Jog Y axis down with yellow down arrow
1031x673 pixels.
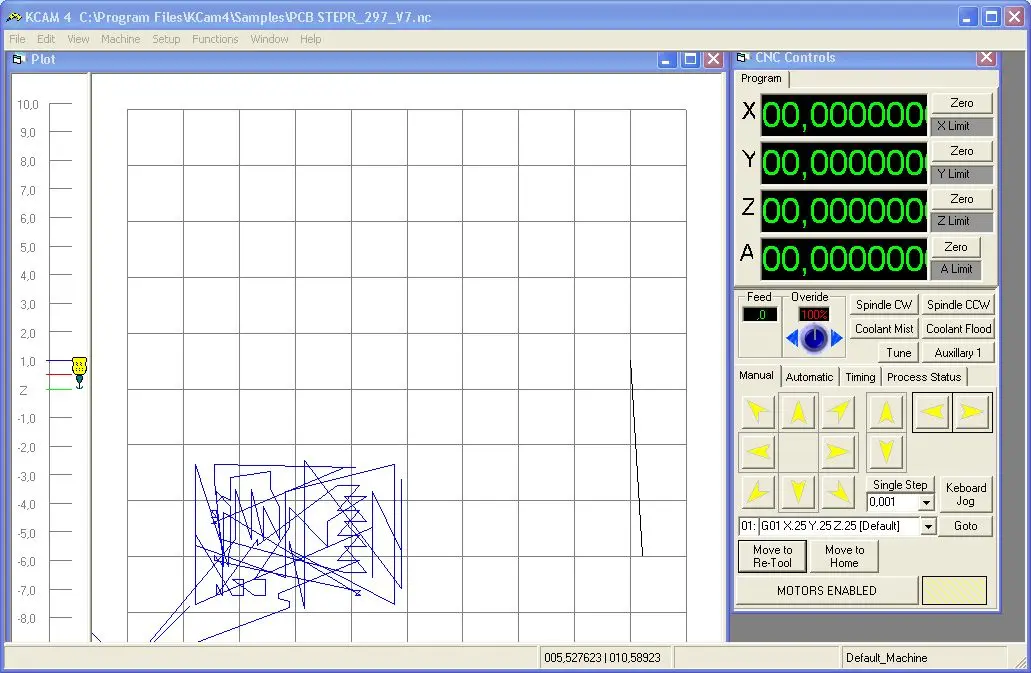(798, 492)
